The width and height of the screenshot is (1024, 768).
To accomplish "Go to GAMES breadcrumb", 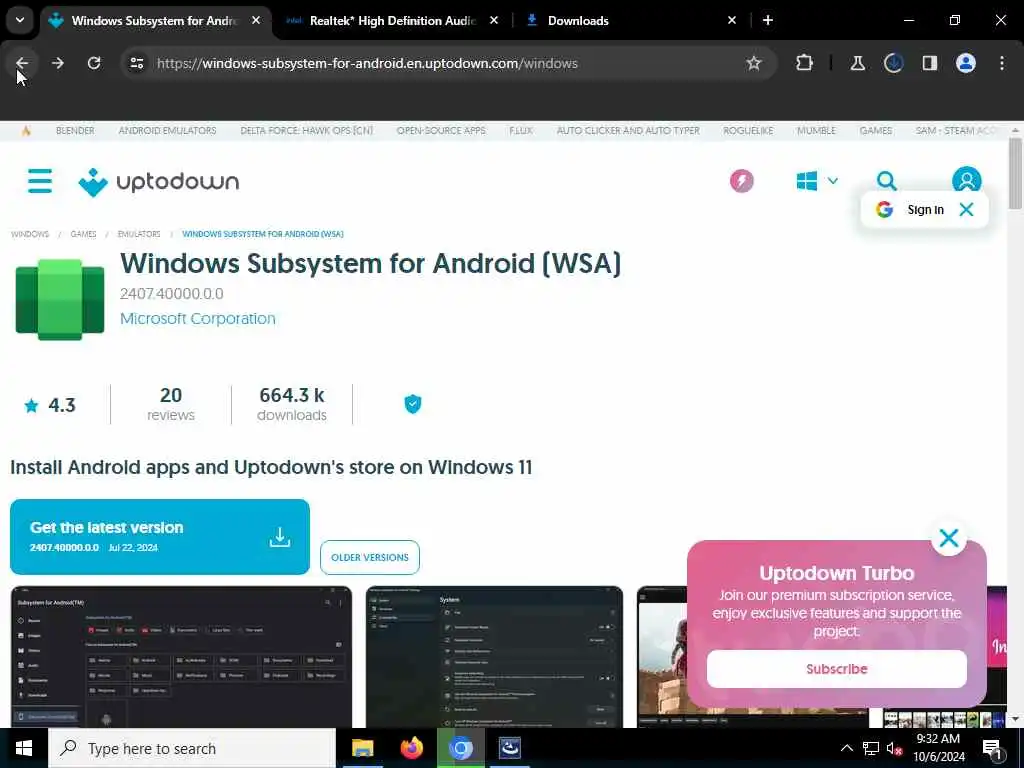I will [83, 234].
